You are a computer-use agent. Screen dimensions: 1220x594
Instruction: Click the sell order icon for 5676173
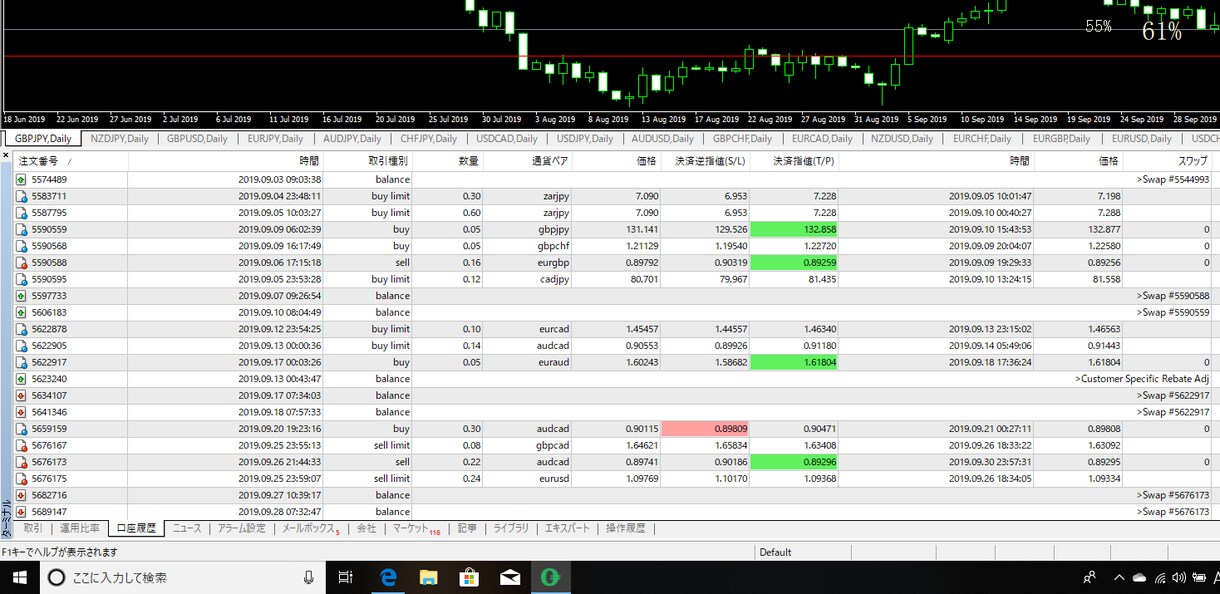click(22, 462)
